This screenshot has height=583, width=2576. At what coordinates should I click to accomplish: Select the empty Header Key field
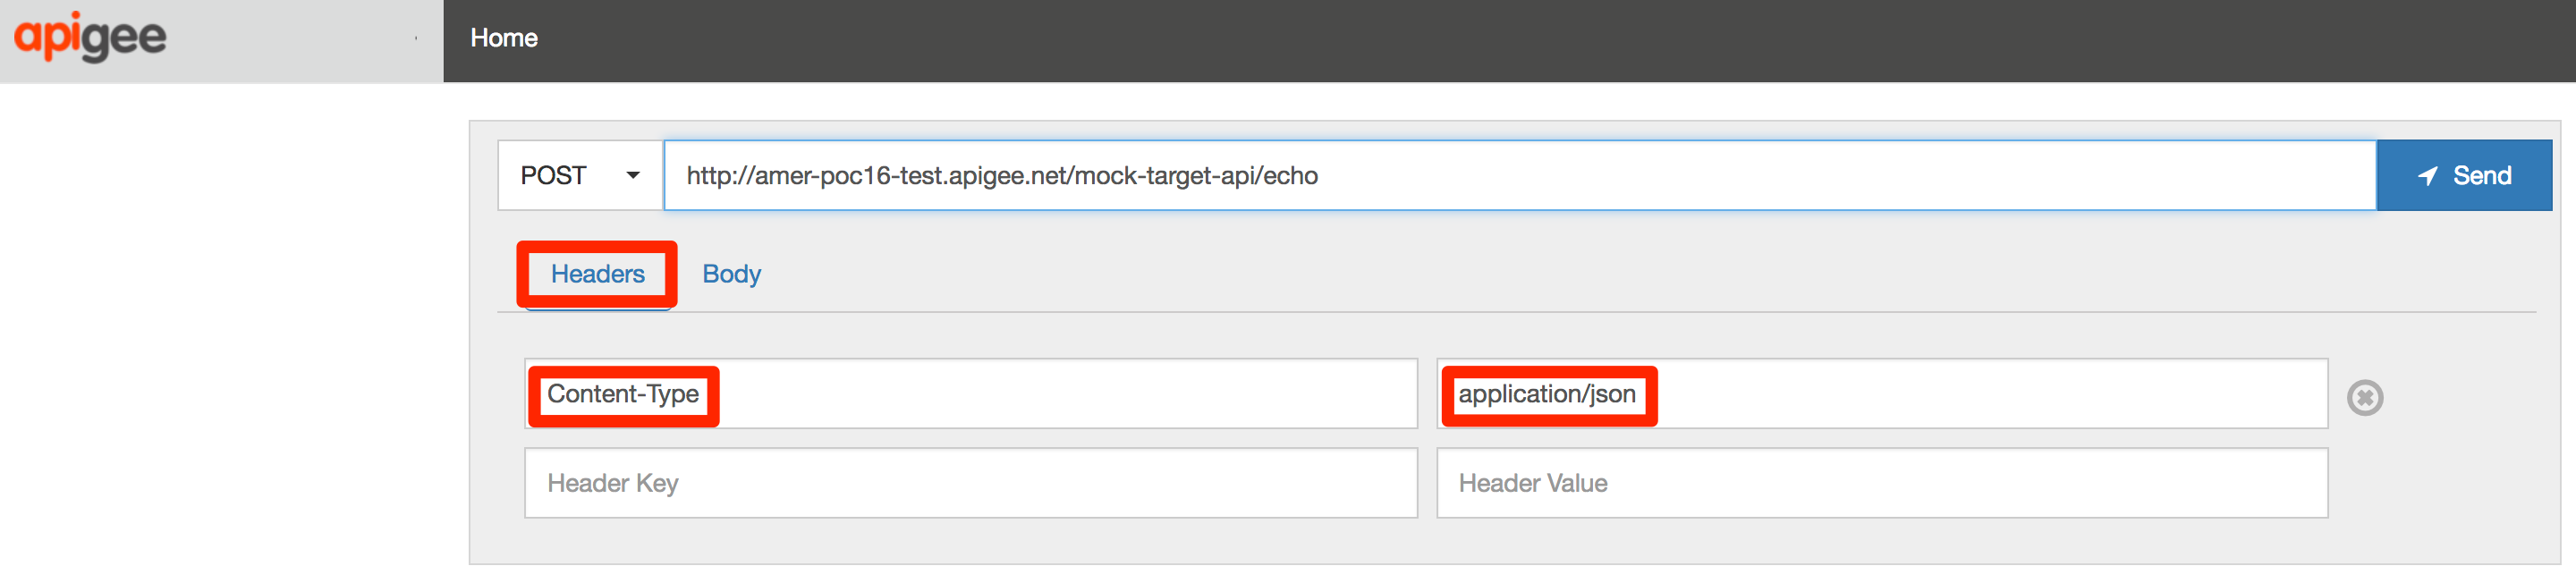tap(970, 483)
